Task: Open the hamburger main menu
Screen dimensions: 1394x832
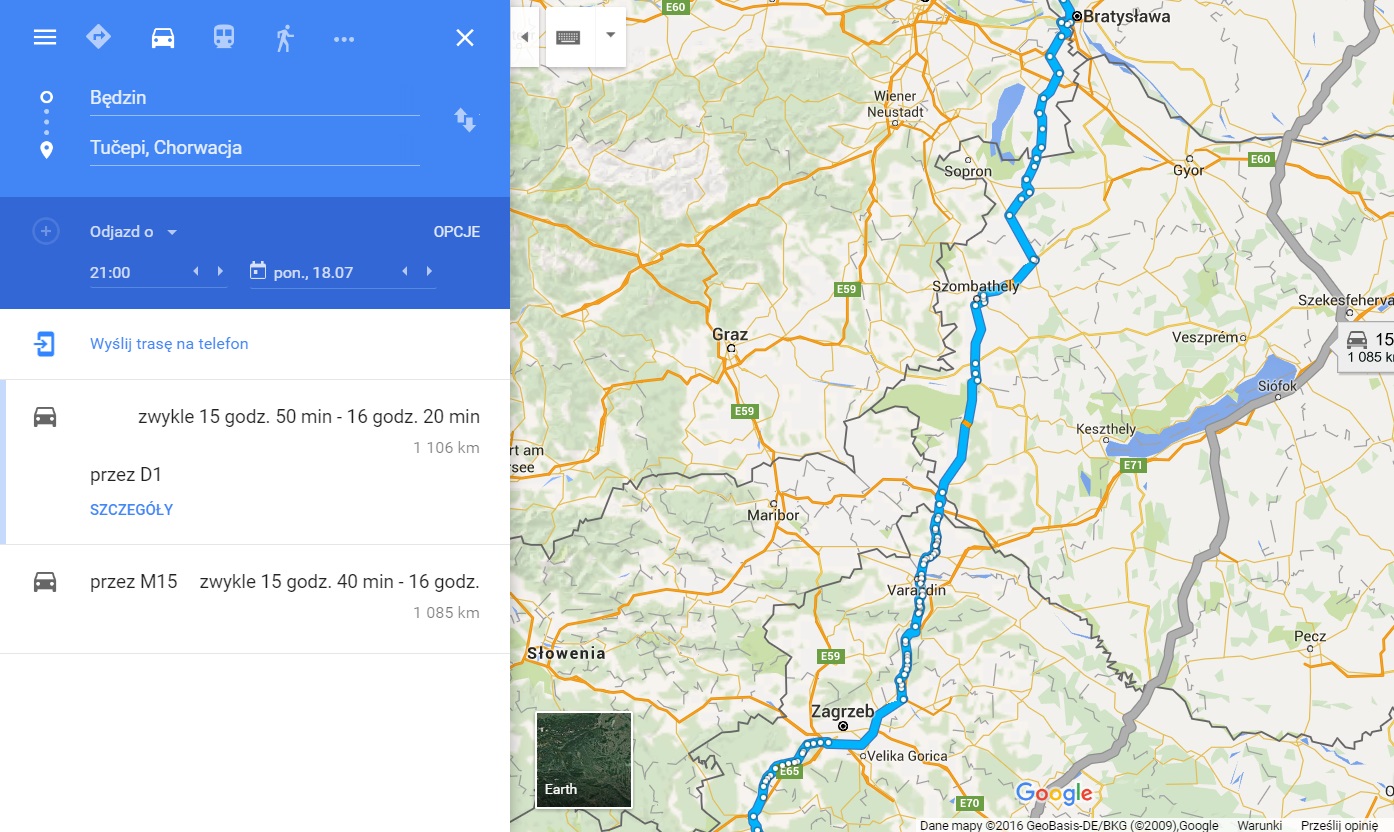Action: (x=45, y=38)
